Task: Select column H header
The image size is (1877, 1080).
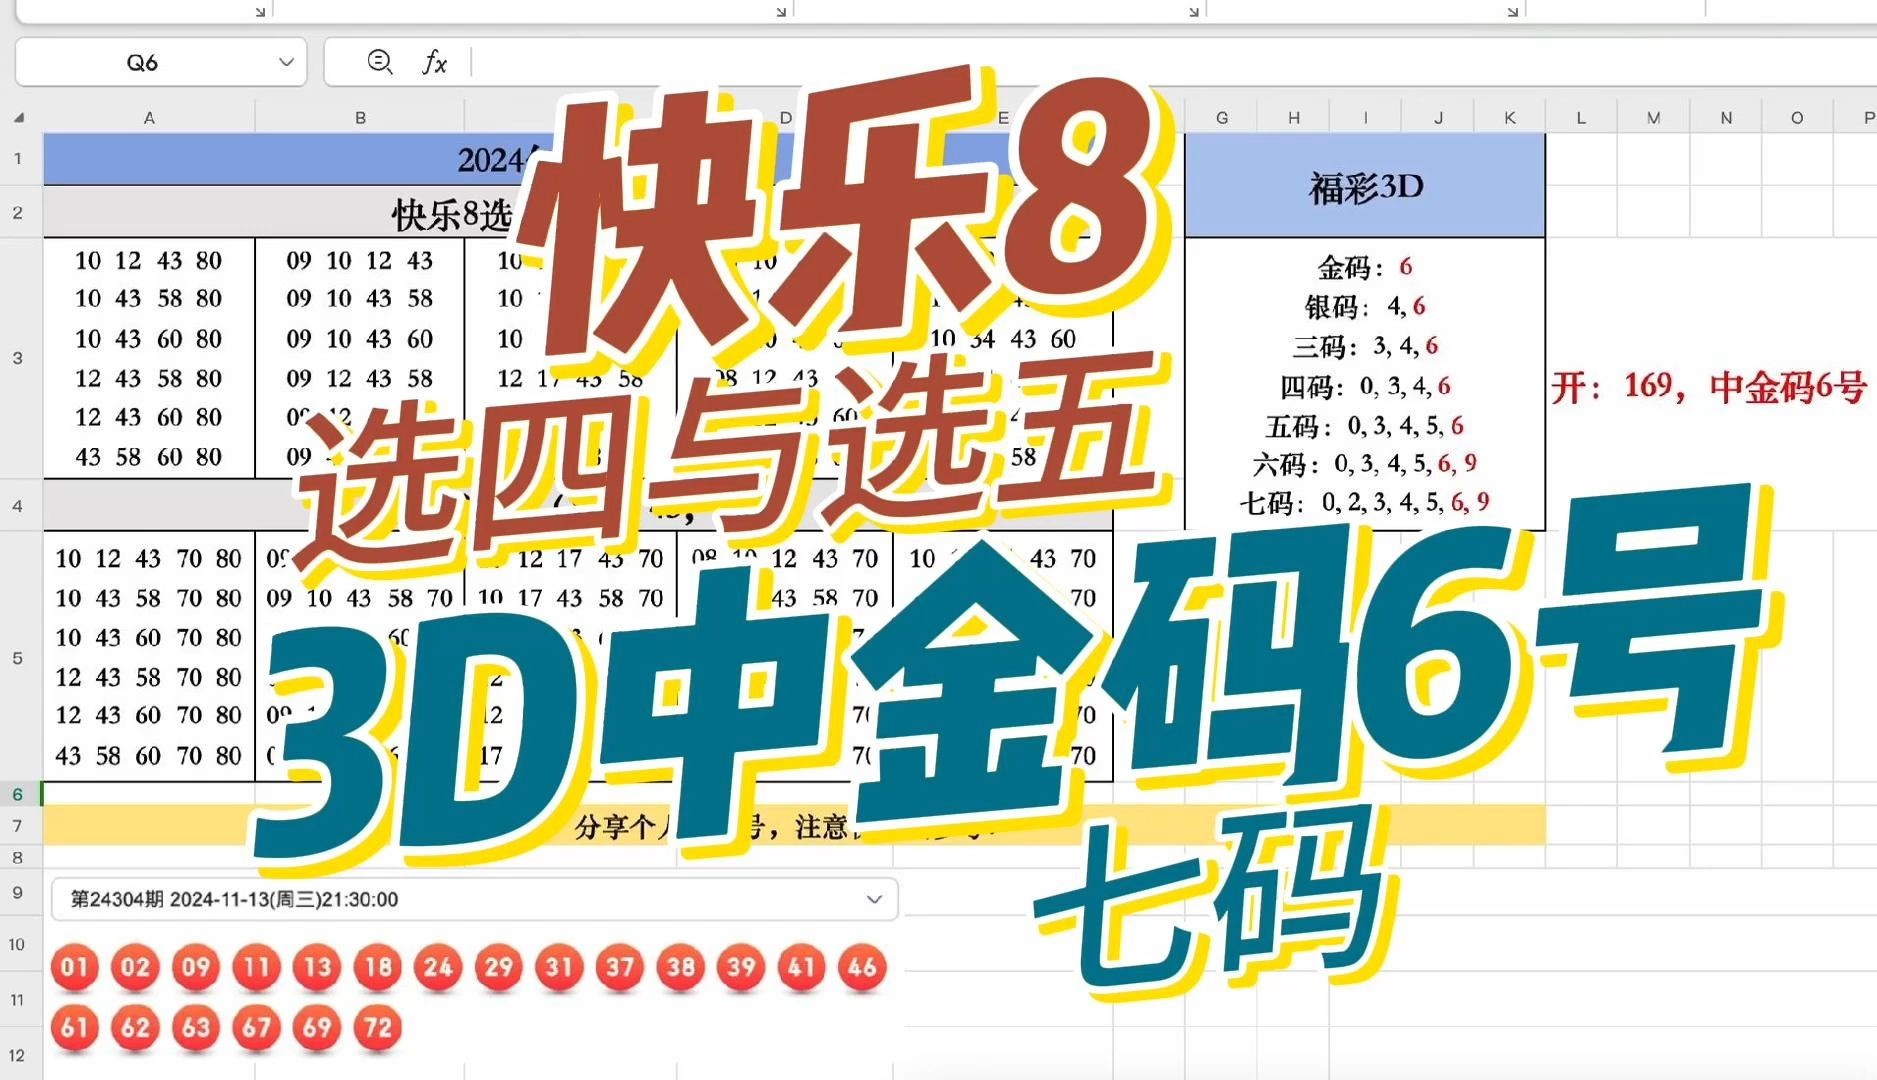Action: click(1294, 117)
